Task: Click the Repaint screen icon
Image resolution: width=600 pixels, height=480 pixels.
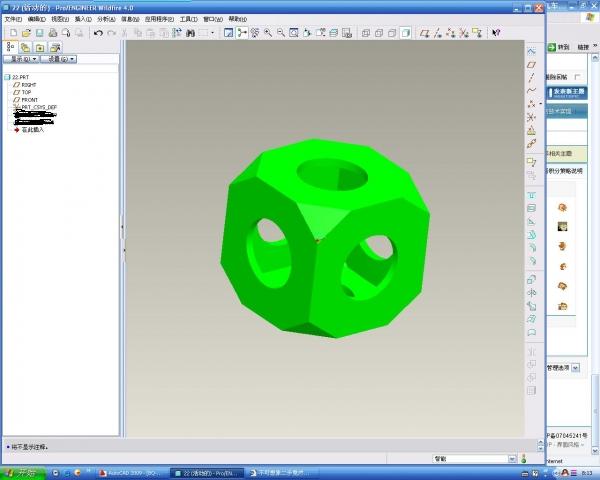Action: (x=228, y=33)
